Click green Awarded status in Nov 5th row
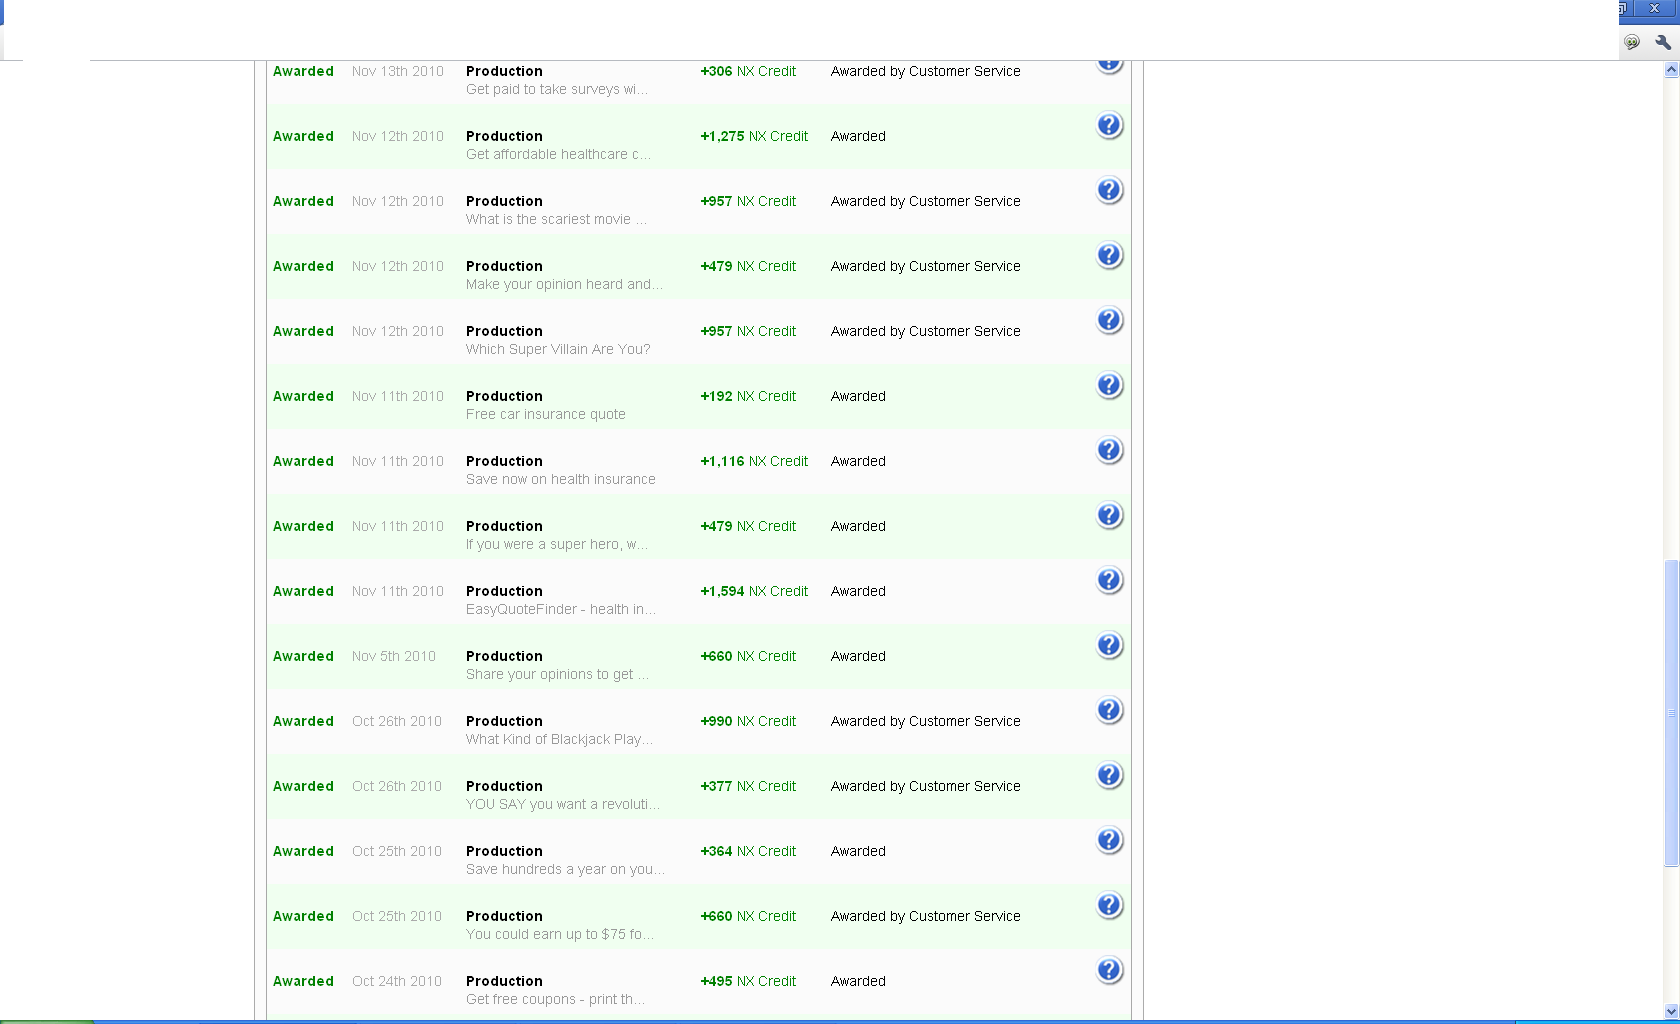Screen dimensions: 1680x1024 (303, 656)
